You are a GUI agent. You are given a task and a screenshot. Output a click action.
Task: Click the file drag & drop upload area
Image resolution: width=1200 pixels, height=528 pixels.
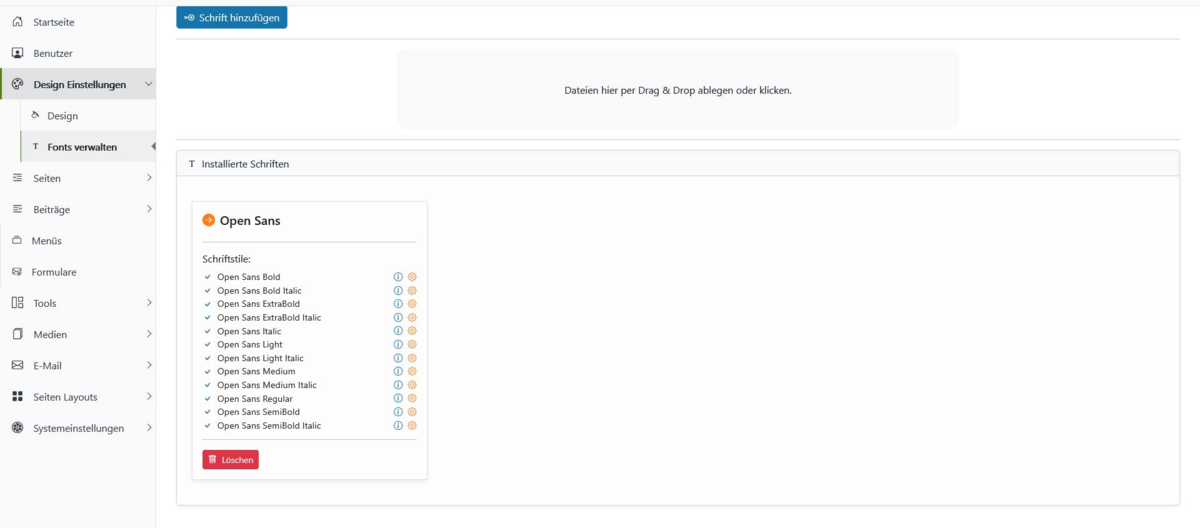(x=678, y=89)
